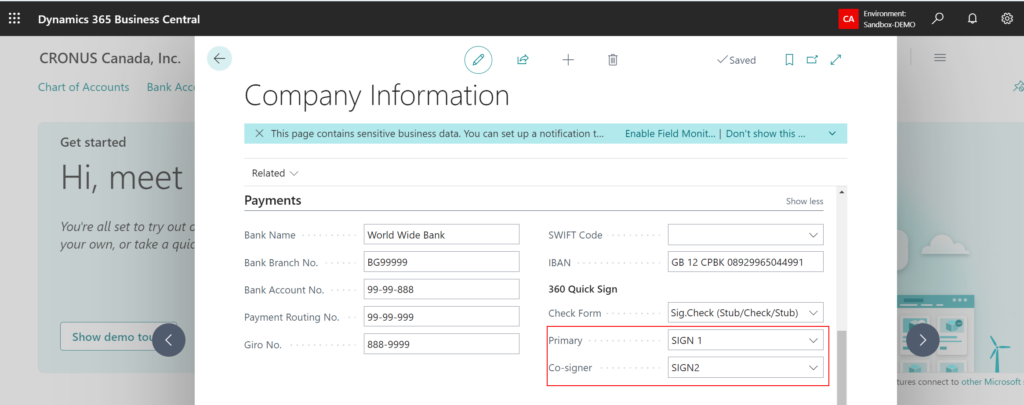Dismiss the sensitive data notification
1024x405 pixels.
(259, 133)
